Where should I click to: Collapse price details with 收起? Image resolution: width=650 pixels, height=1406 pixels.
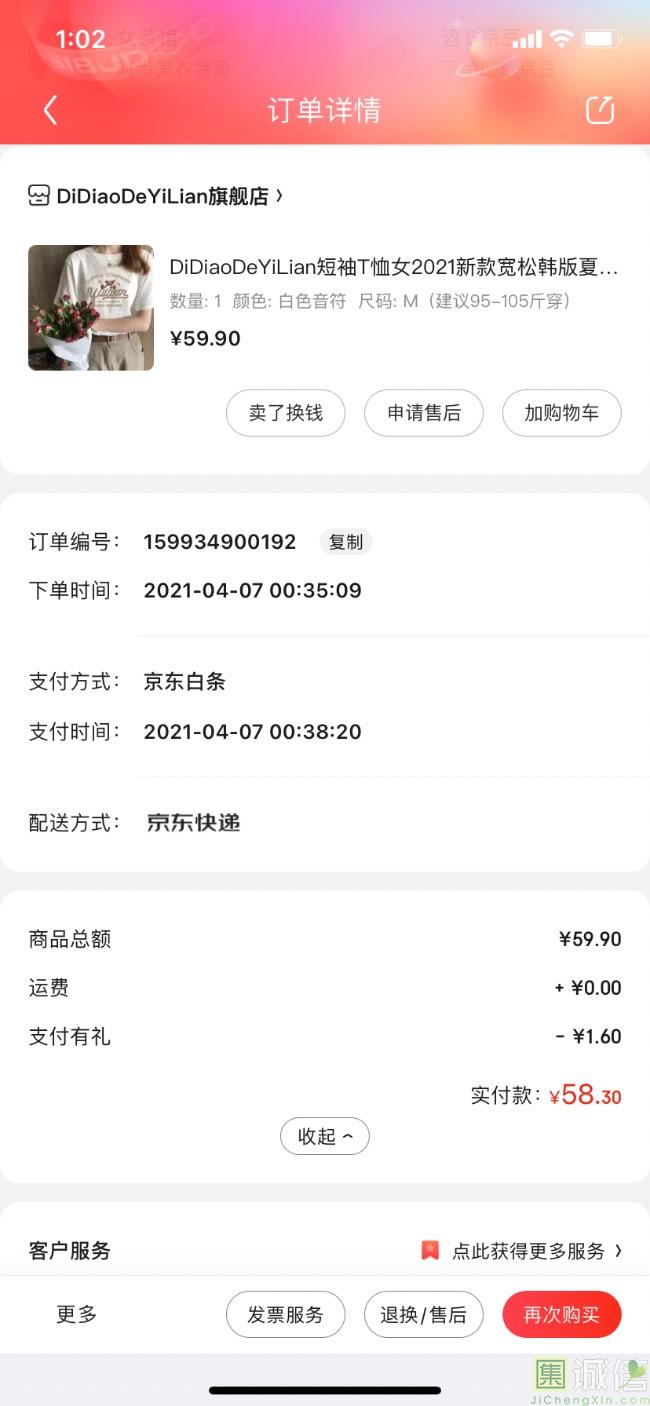(325, 1136)
